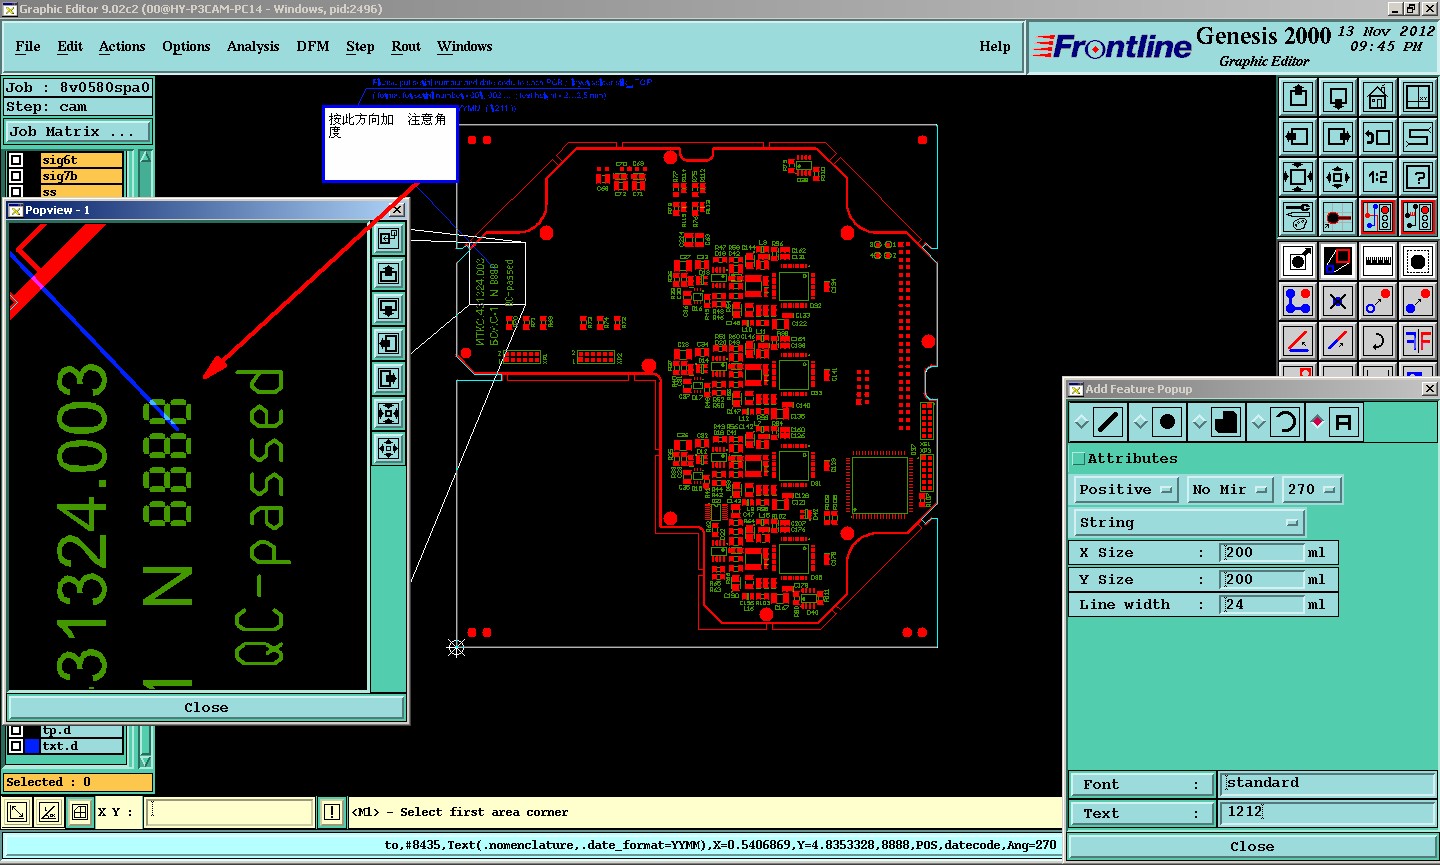Click the rotate arc arrow icon
The image size is (1440, 865).
pos(1378,341)
